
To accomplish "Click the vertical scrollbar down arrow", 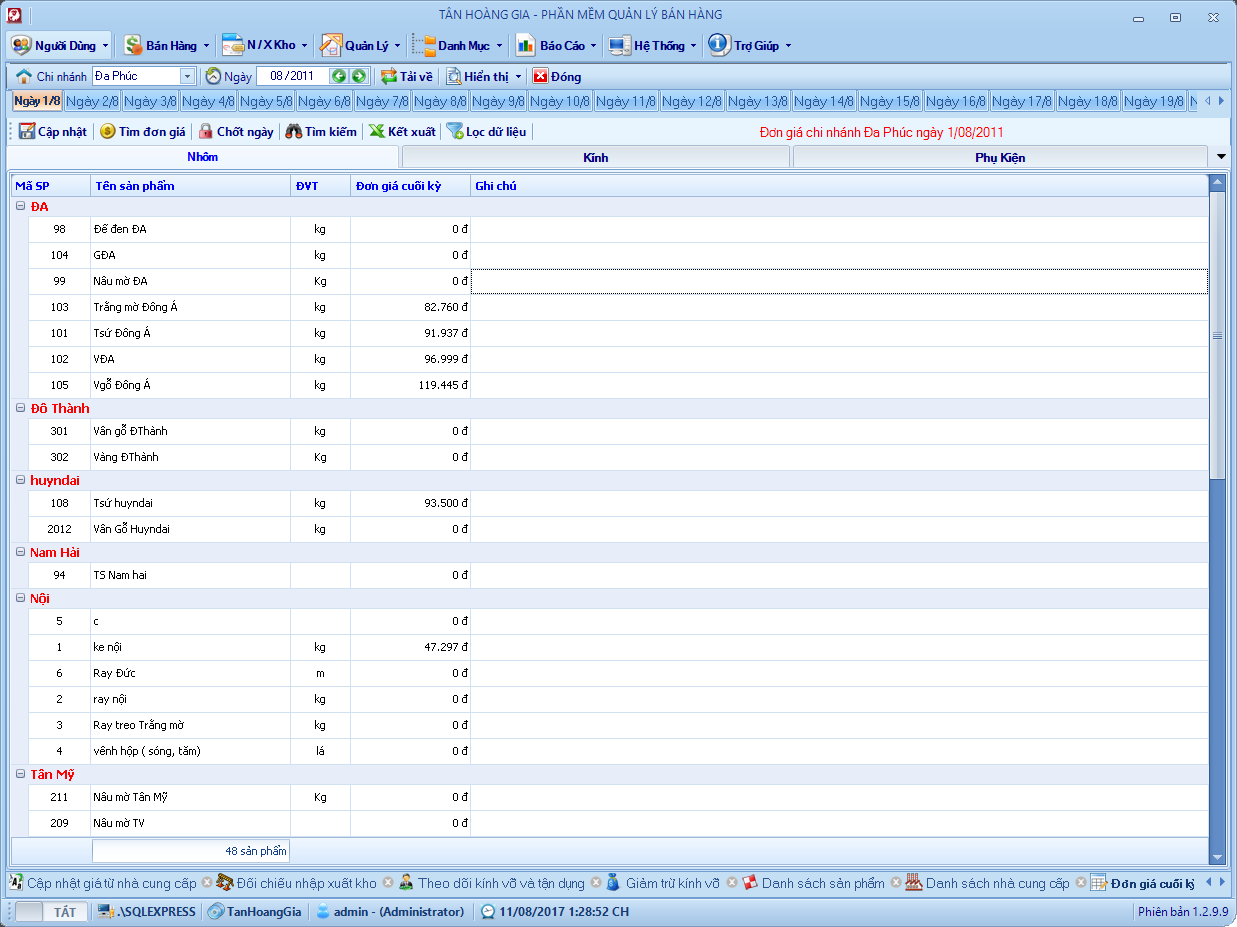I will coord(1217,857).
